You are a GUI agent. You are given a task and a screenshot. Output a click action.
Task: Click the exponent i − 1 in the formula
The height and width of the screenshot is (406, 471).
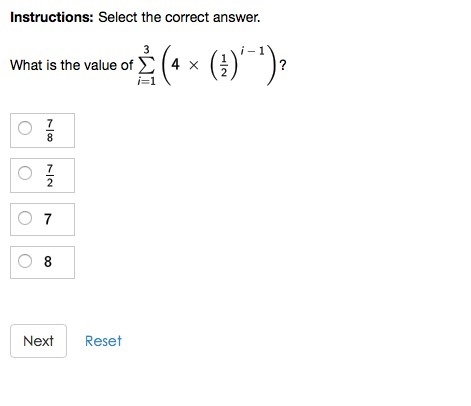click(252, 51)
